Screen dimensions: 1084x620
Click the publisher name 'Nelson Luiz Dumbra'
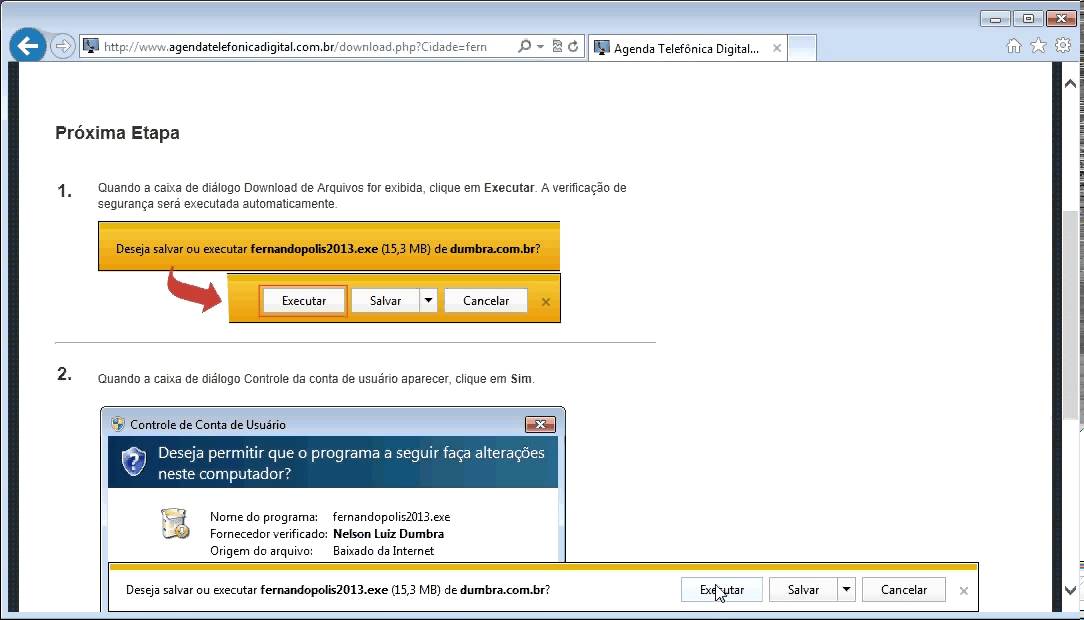(x=389, y=534)
